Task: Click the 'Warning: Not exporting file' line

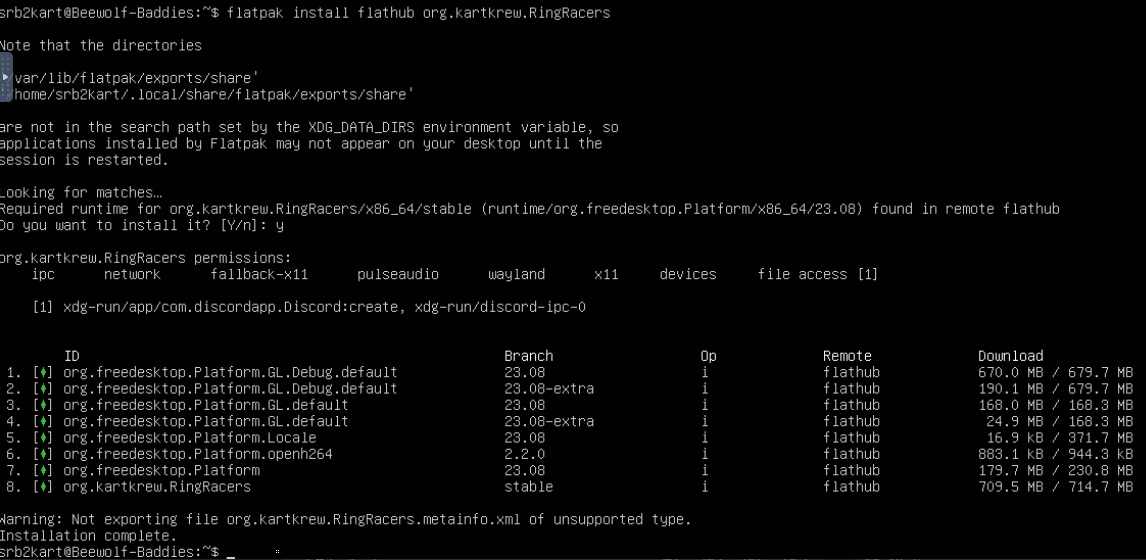Action: coord(345,520)
